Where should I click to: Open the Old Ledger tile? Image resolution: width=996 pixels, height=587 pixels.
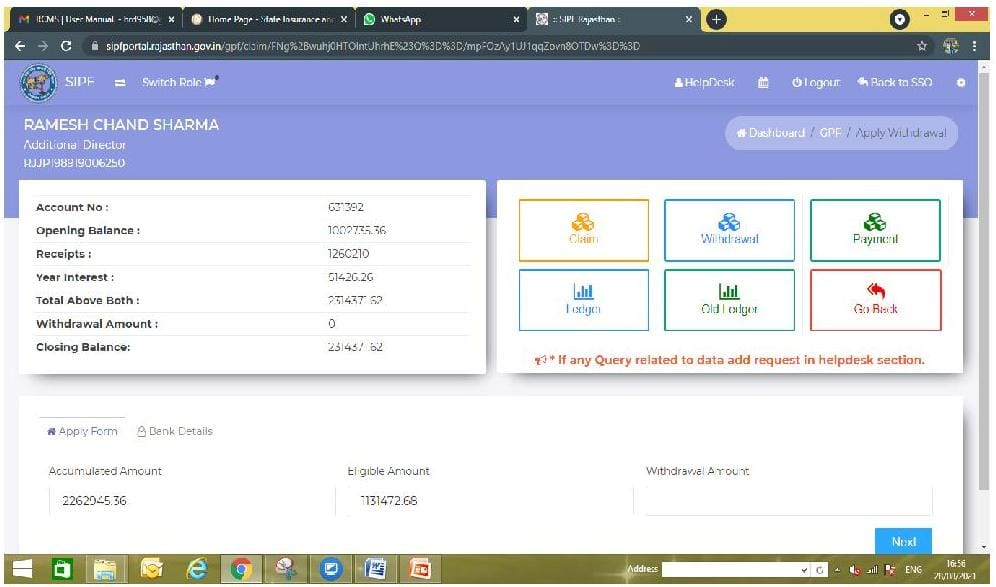coord(729,300)
